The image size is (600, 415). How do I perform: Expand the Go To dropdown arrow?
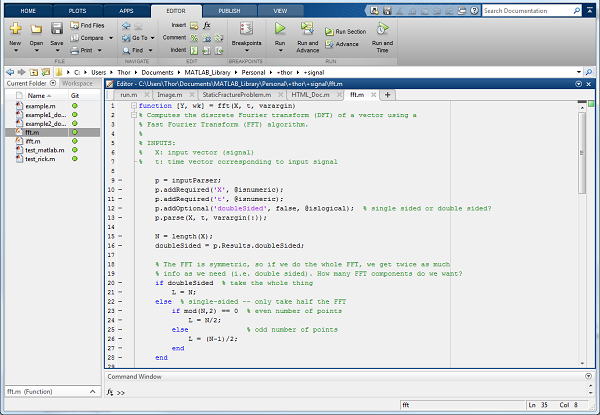click(152, 38)
